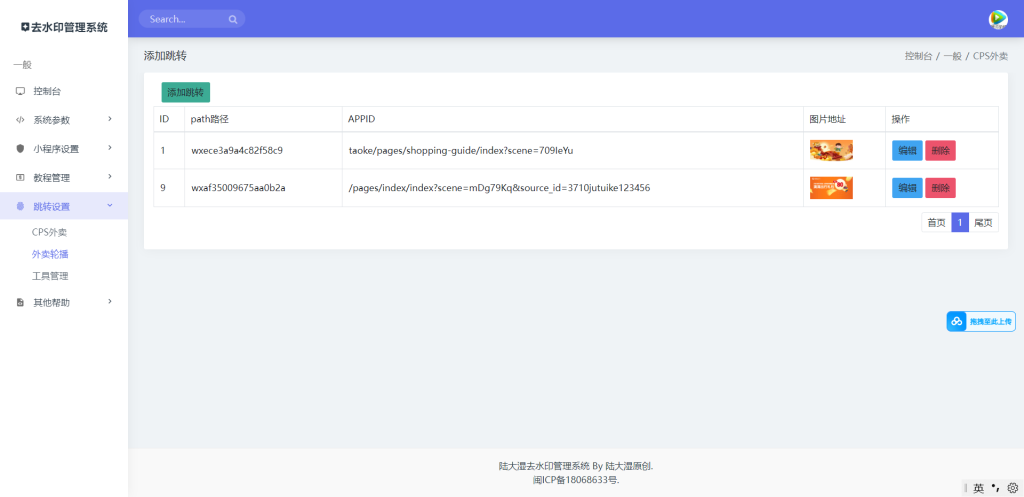Screen dimensions: 1024x497
Task: Focus the Search input field
Action: (x=192, y=19)
